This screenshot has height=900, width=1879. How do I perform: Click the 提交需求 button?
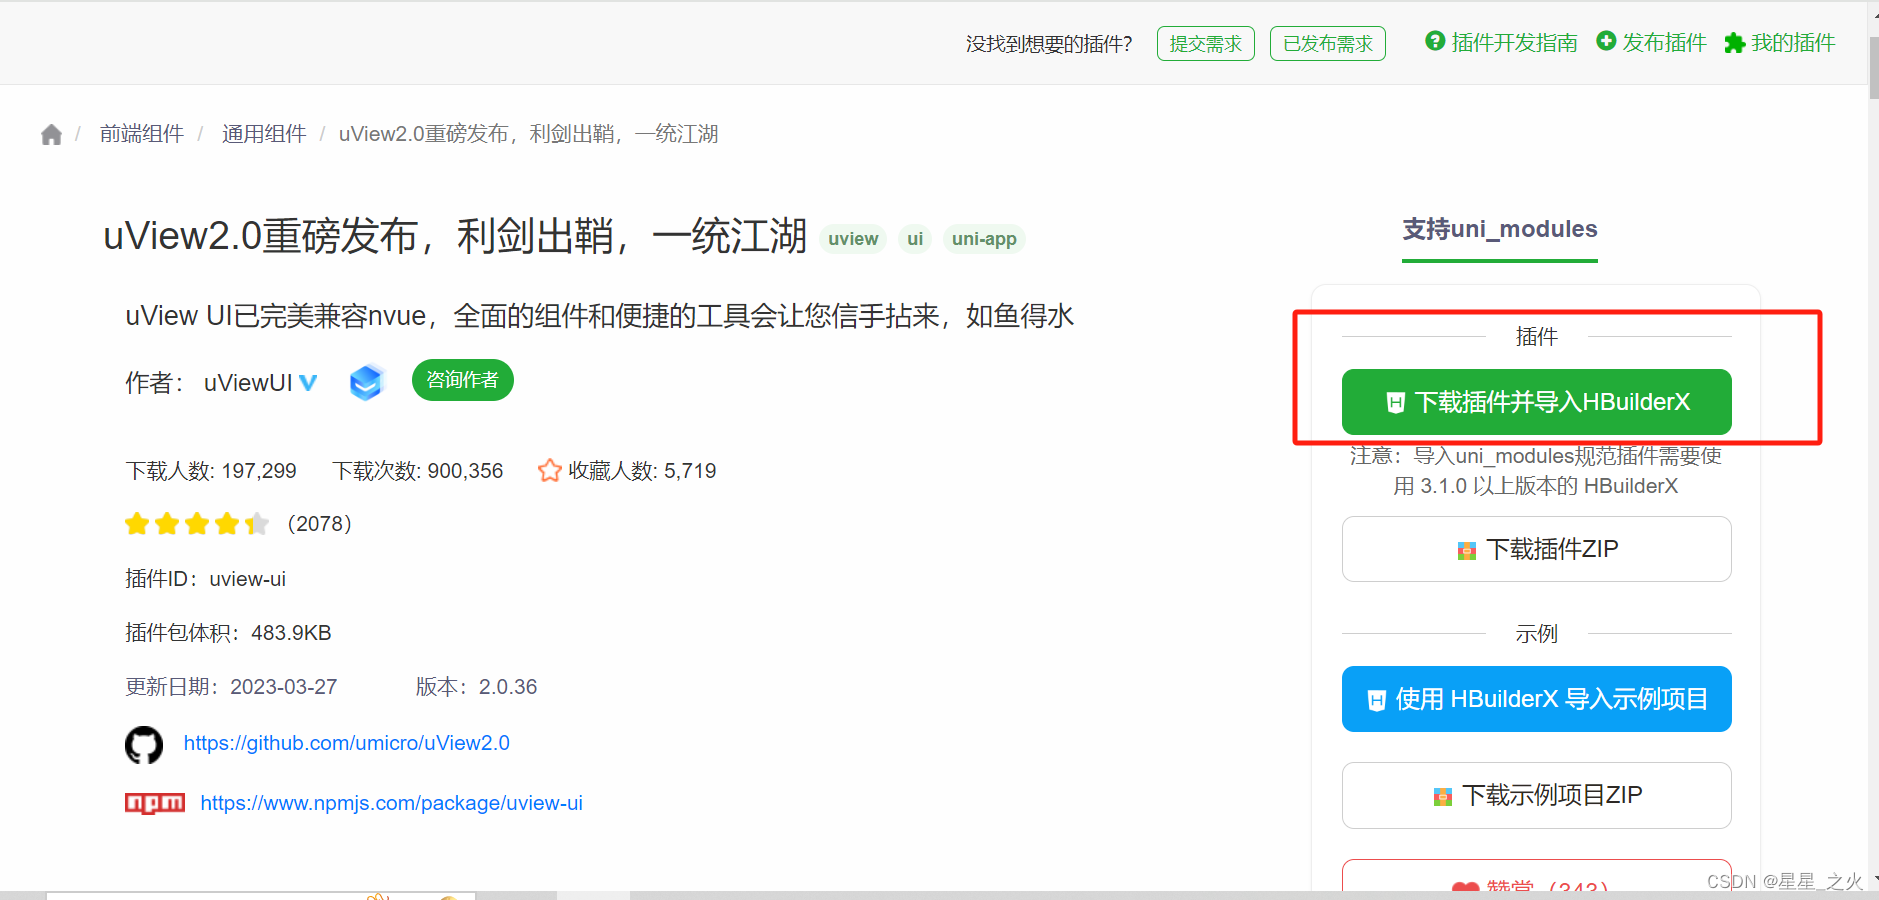click(x=1205, y=43)
